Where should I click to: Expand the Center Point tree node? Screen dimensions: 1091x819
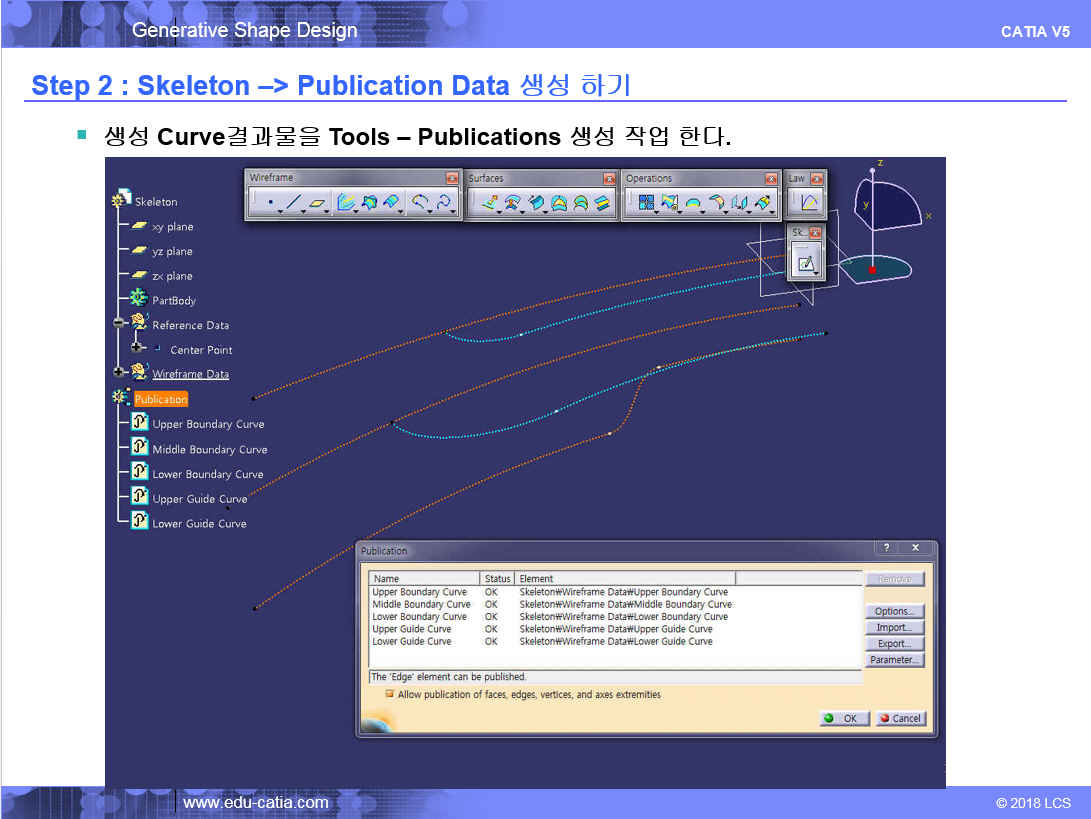(x=138, y=349)
